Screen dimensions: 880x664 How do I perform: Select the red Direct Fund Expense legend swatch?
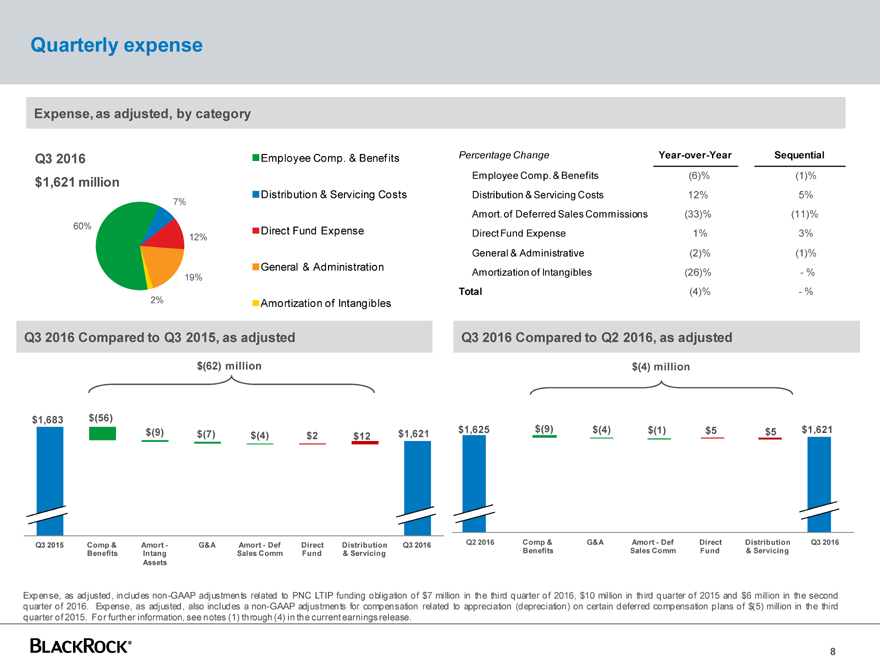pyautogui.click(x=256, y=231)
